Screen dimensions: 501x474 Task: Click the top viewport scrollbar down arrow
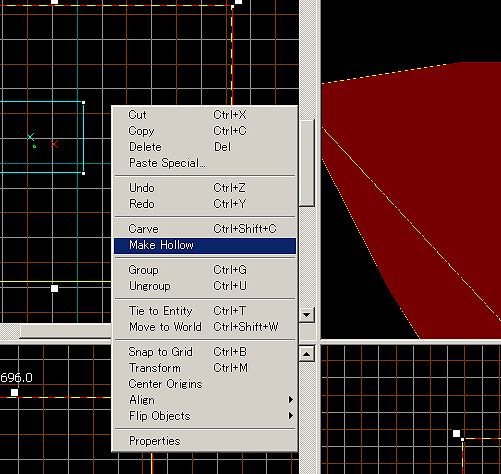pos(307,315)
